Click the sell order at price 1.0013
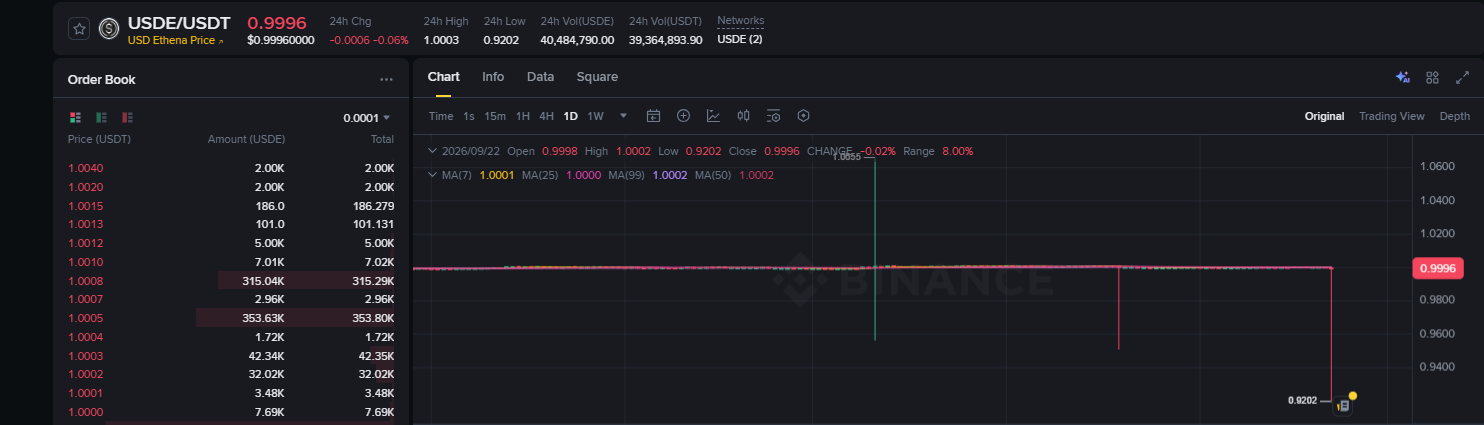 231,224
